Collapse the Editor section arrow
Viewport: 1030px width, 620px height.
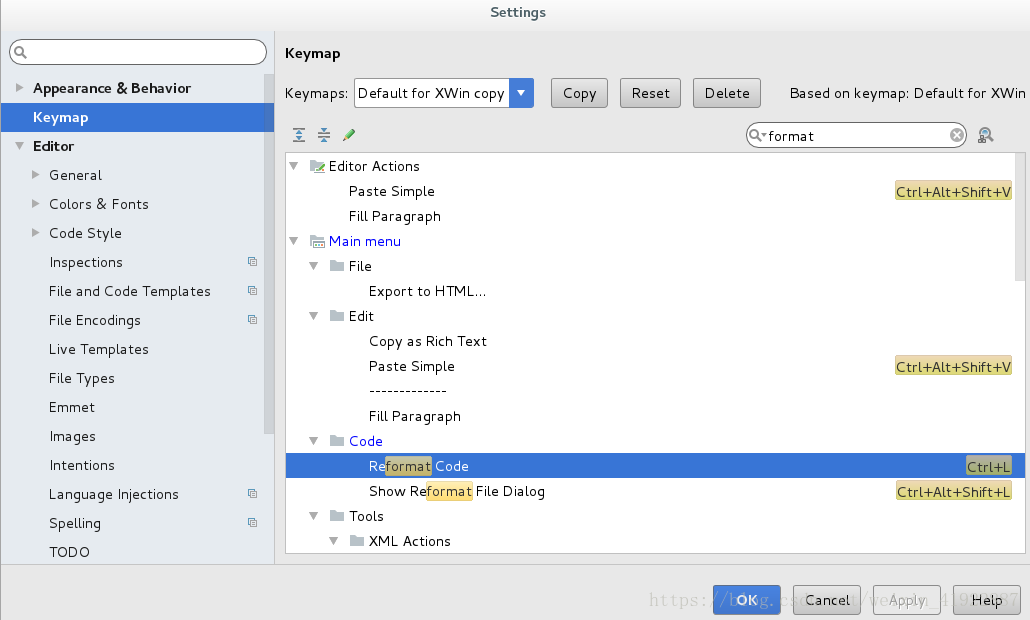pos(20,146)
